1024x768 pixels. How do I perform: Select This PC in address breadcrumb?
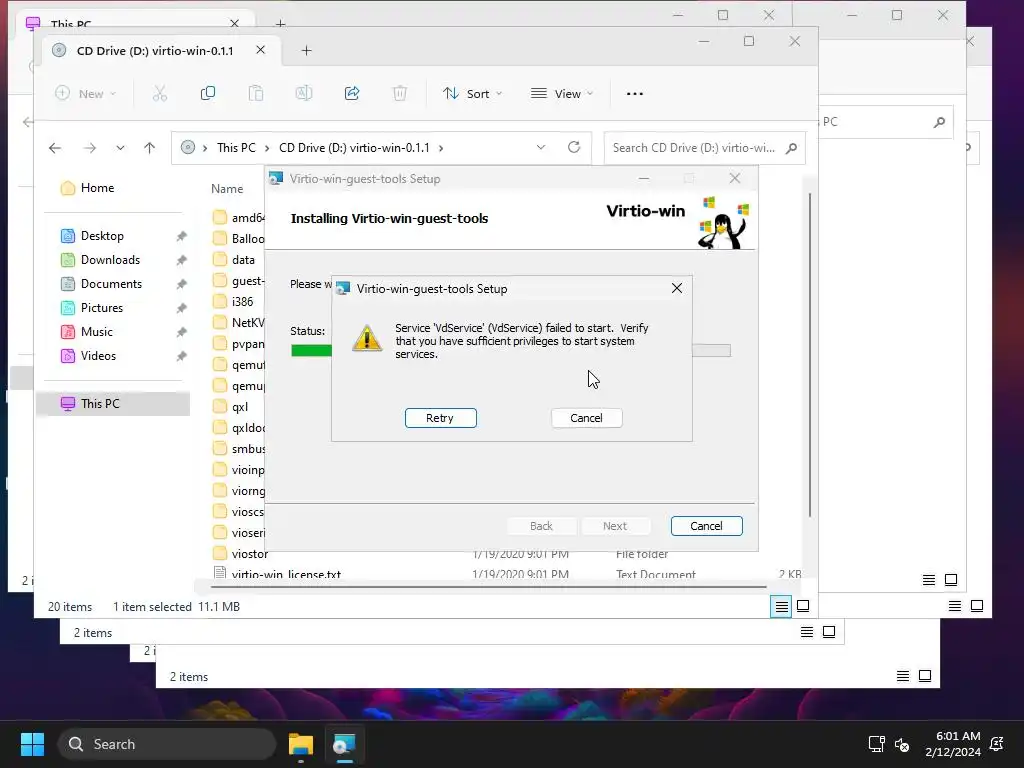[x=236, y=148]
